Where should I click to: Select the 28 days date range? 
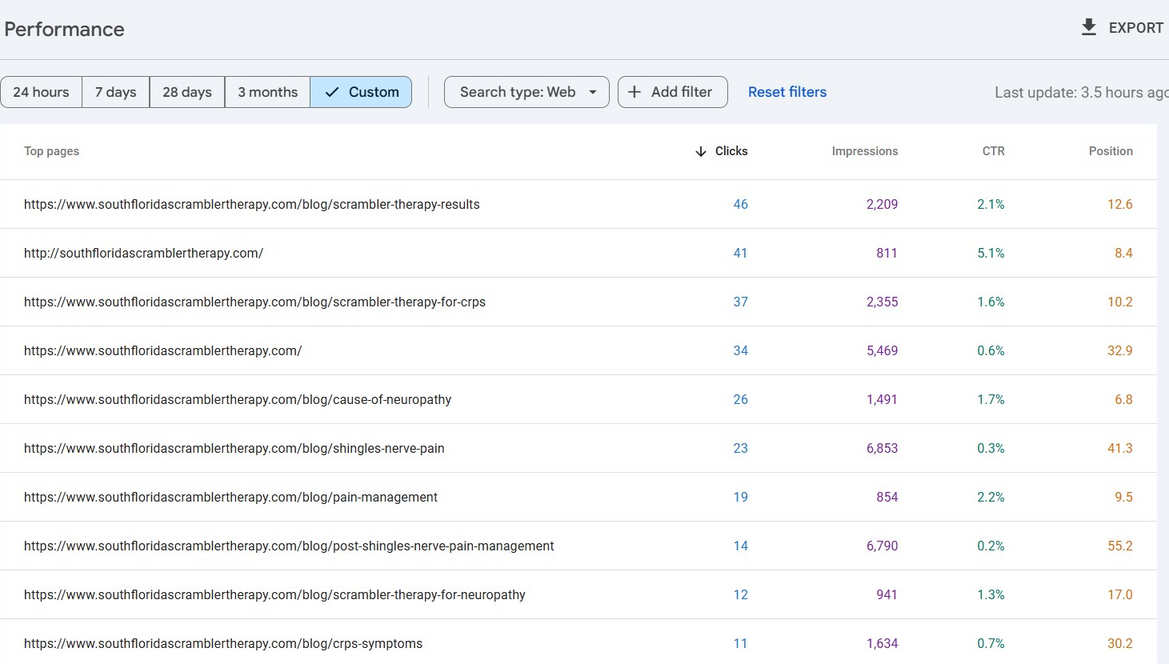(x=187, y=92)
